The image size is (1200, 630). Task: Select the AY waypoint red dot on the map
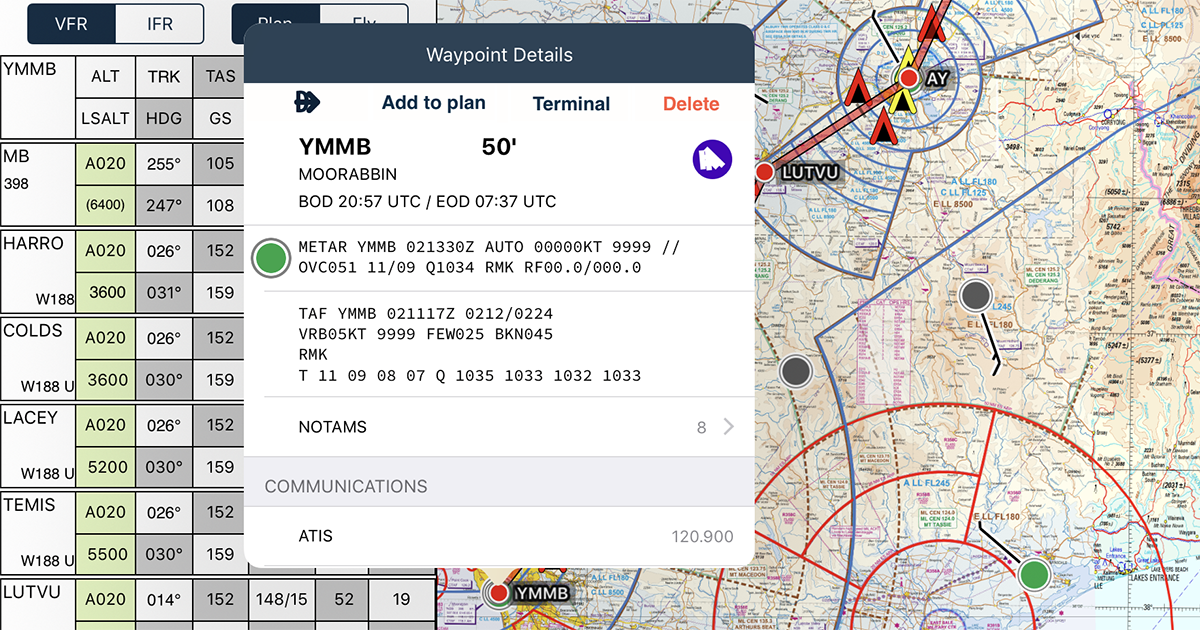click(909, 78)
